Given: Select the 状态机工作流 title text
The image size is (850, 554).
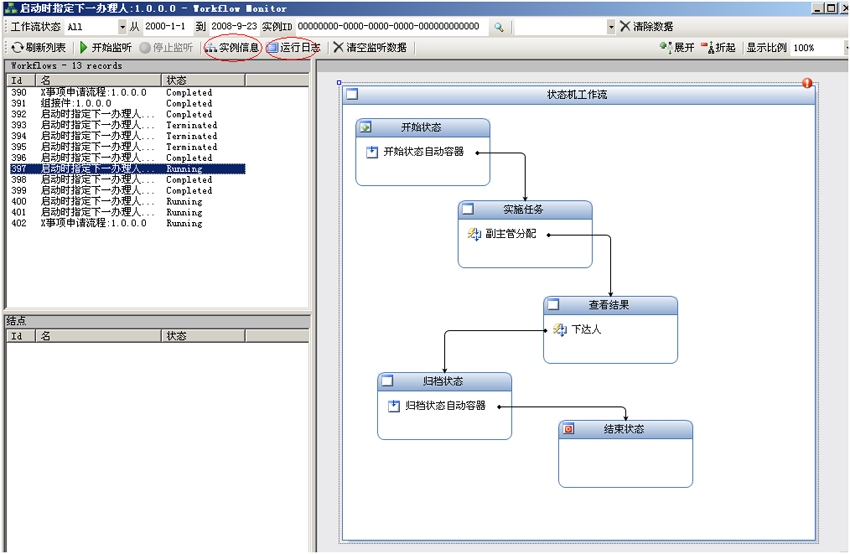Looking at the screenshot, I should pyautogui.click(x=577, y=95).
